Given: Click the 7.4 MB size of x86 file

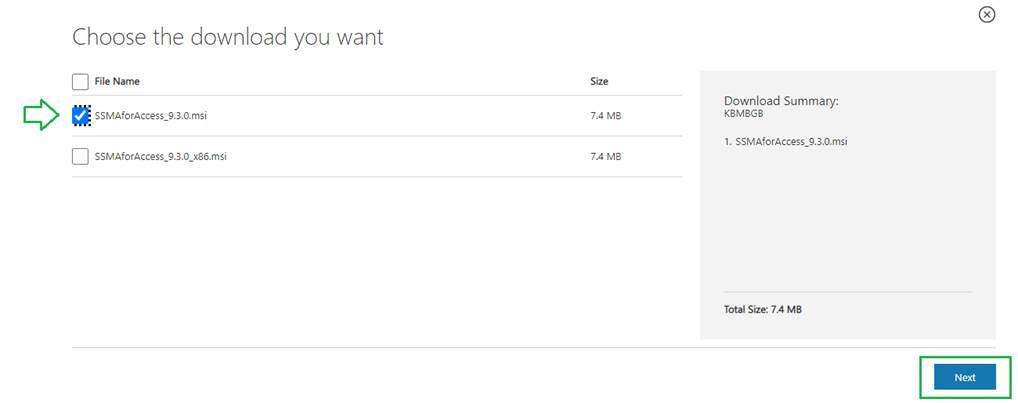Looking at the screenshot, I should click(x=606, y=156).
